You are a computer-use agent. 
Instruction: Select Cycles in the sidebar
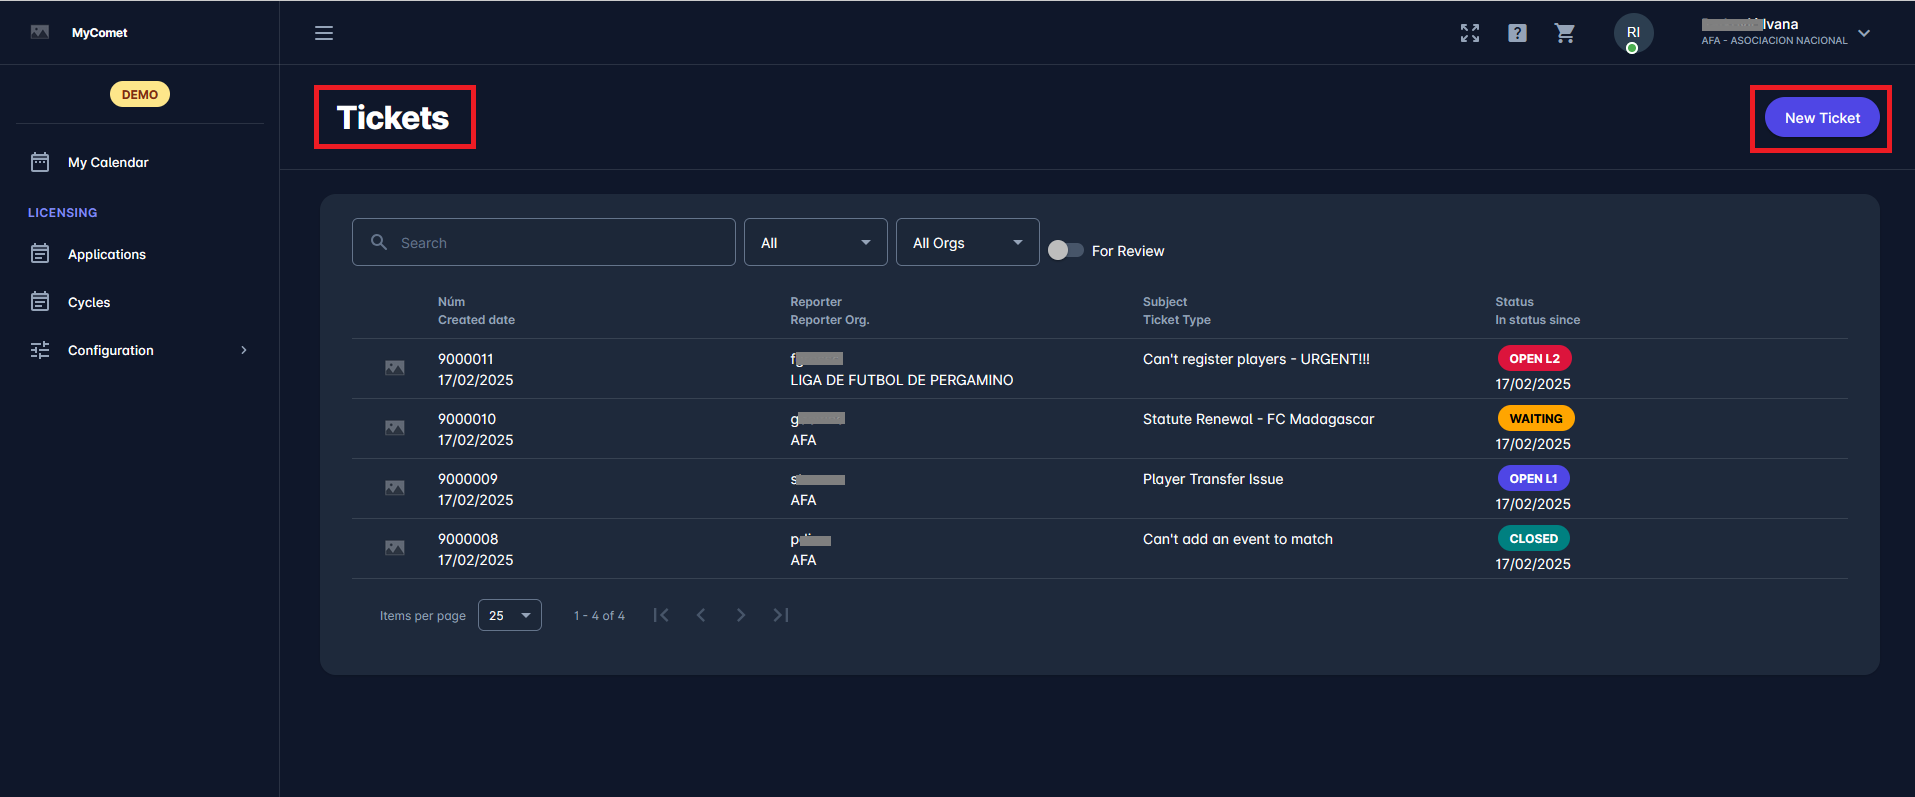point(89,302)
